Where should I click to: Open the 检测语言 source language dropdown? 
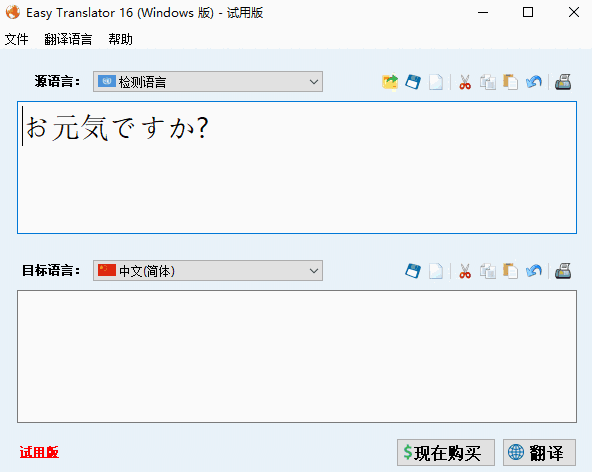coord(208,82)
